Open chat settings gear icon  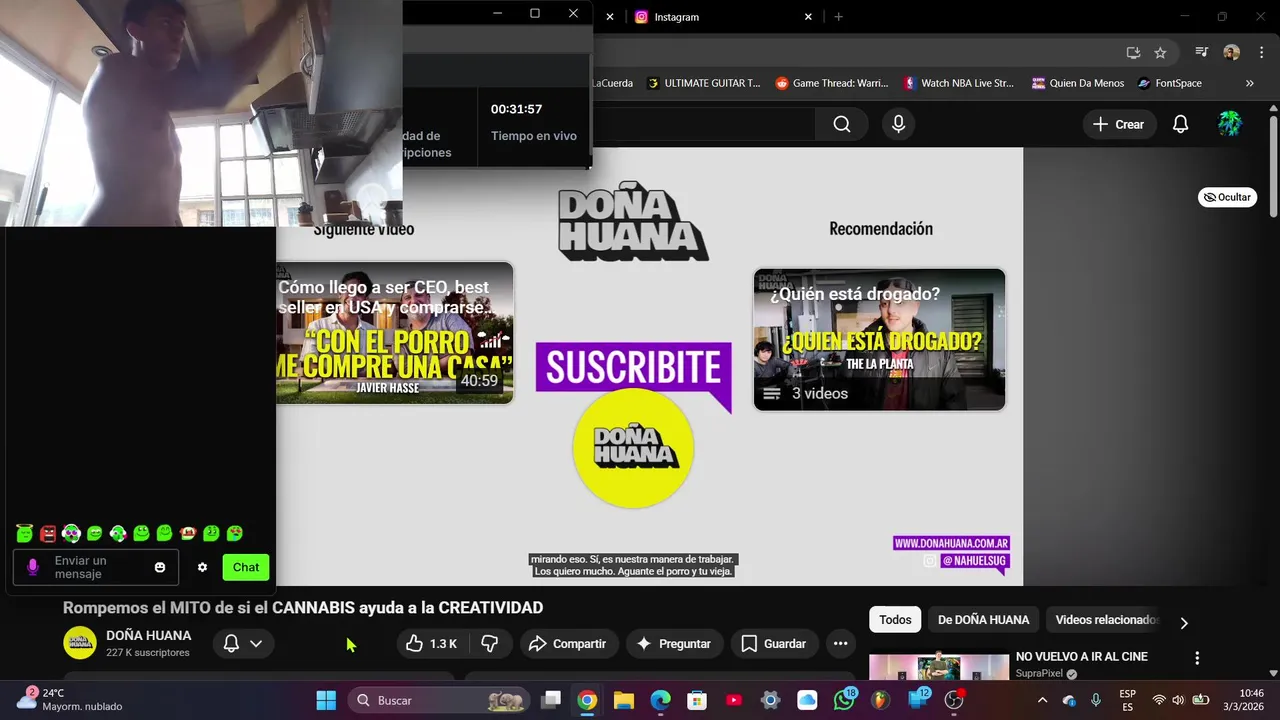(x=202, y=567)
